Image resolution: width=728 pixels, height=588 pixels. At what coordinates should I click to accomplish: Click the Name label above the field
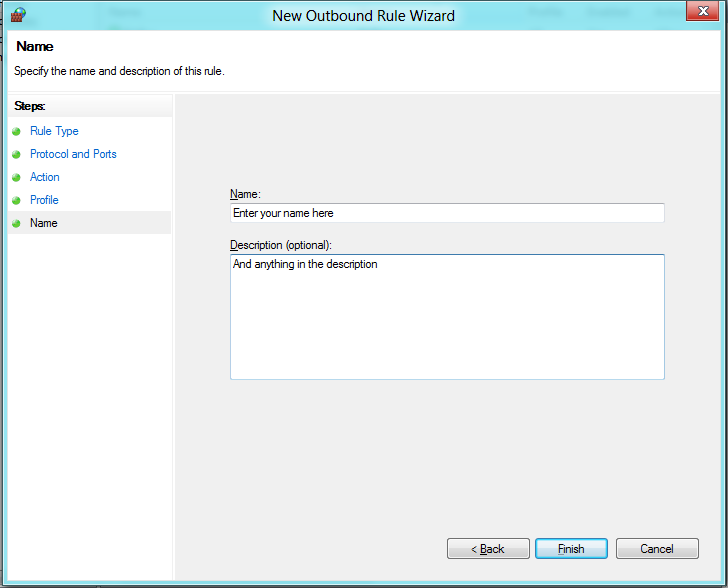click(244, 194)
